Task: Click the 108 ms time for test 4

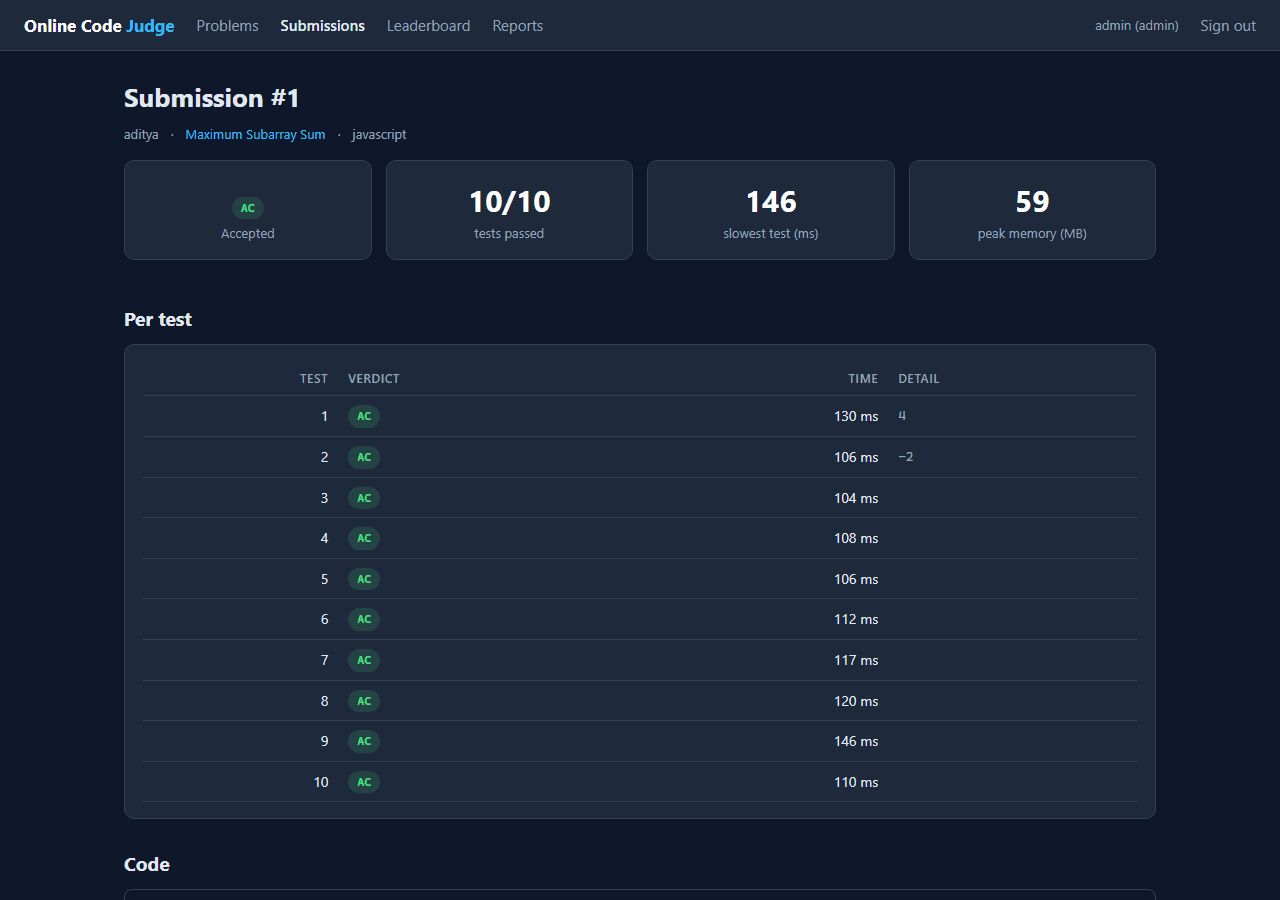Action: coord(856,538)
